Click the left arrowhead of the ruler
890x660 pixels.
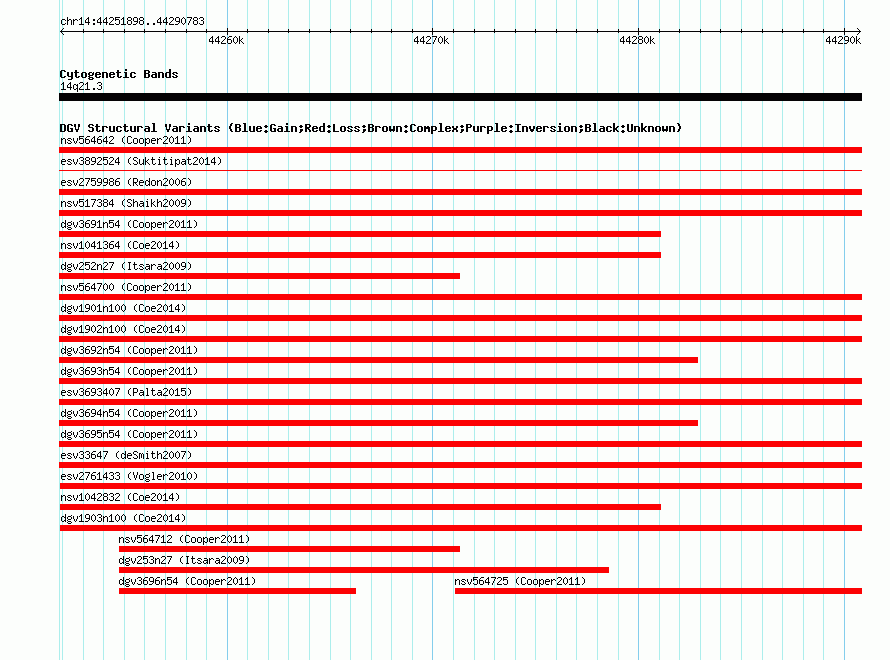(62, 32)
